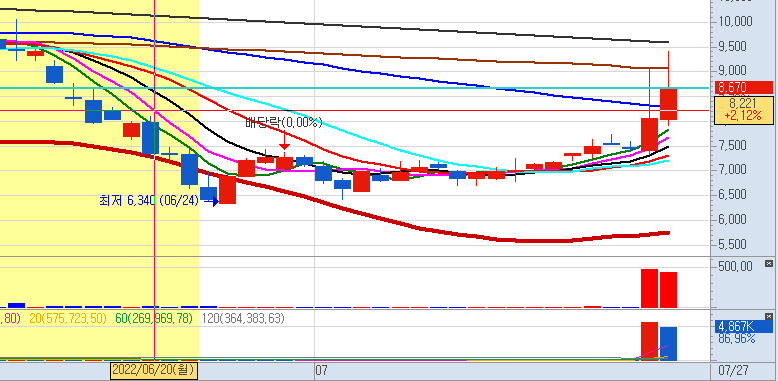Close the volume panel with the 500,00 scale
The width and height of the screenshot is (778, 381).
[769, 263]
